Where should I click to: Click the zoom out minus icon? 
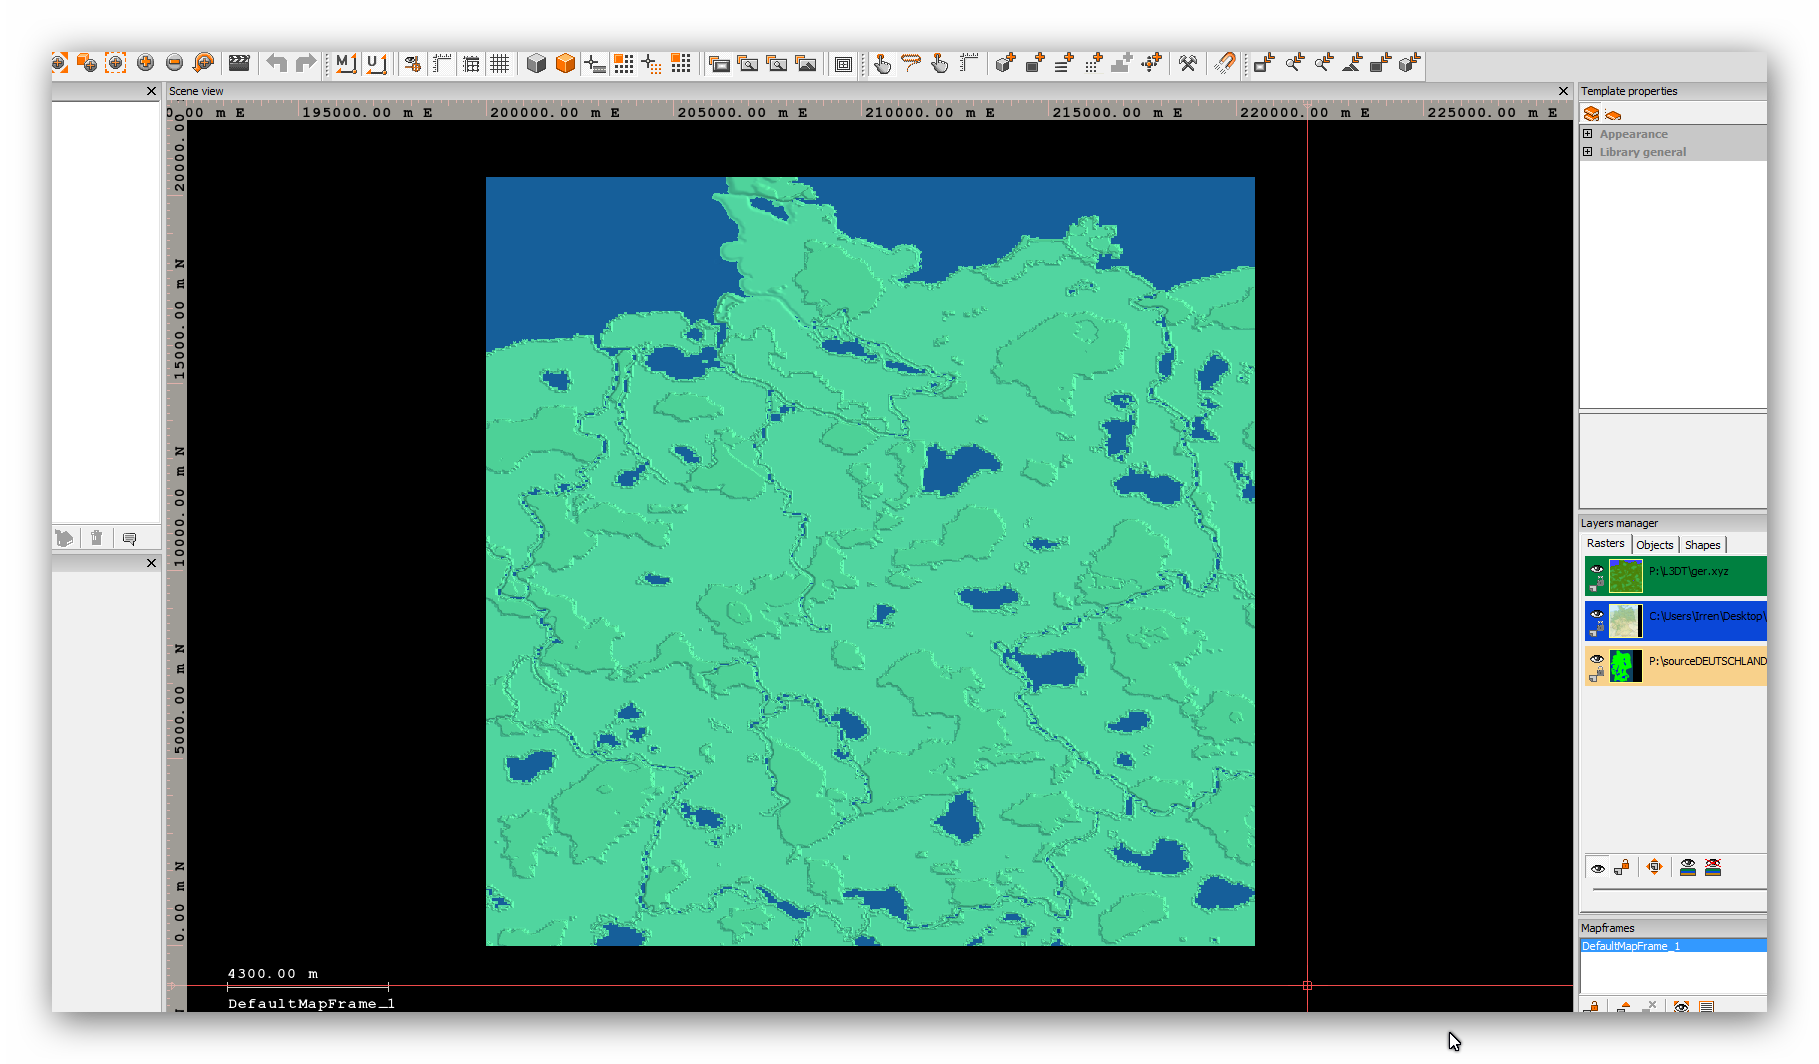coord(175,63)
